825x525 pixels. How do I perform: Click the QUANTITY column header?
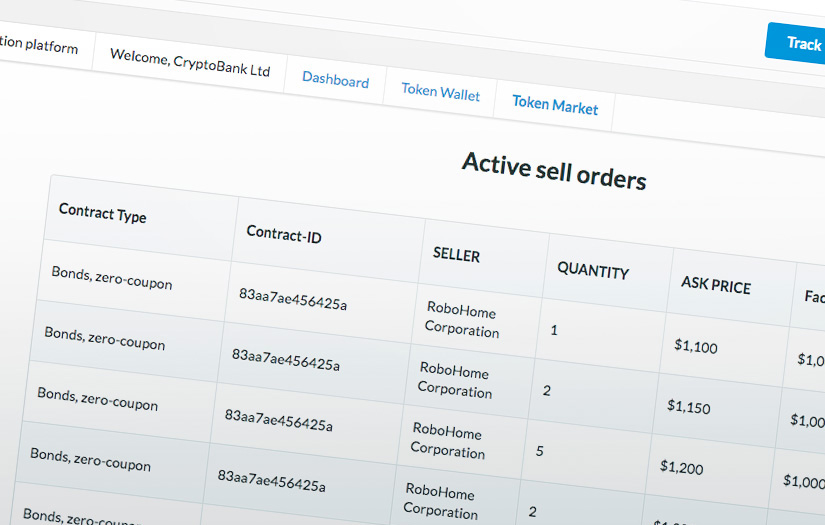click(x=592, y=271)
